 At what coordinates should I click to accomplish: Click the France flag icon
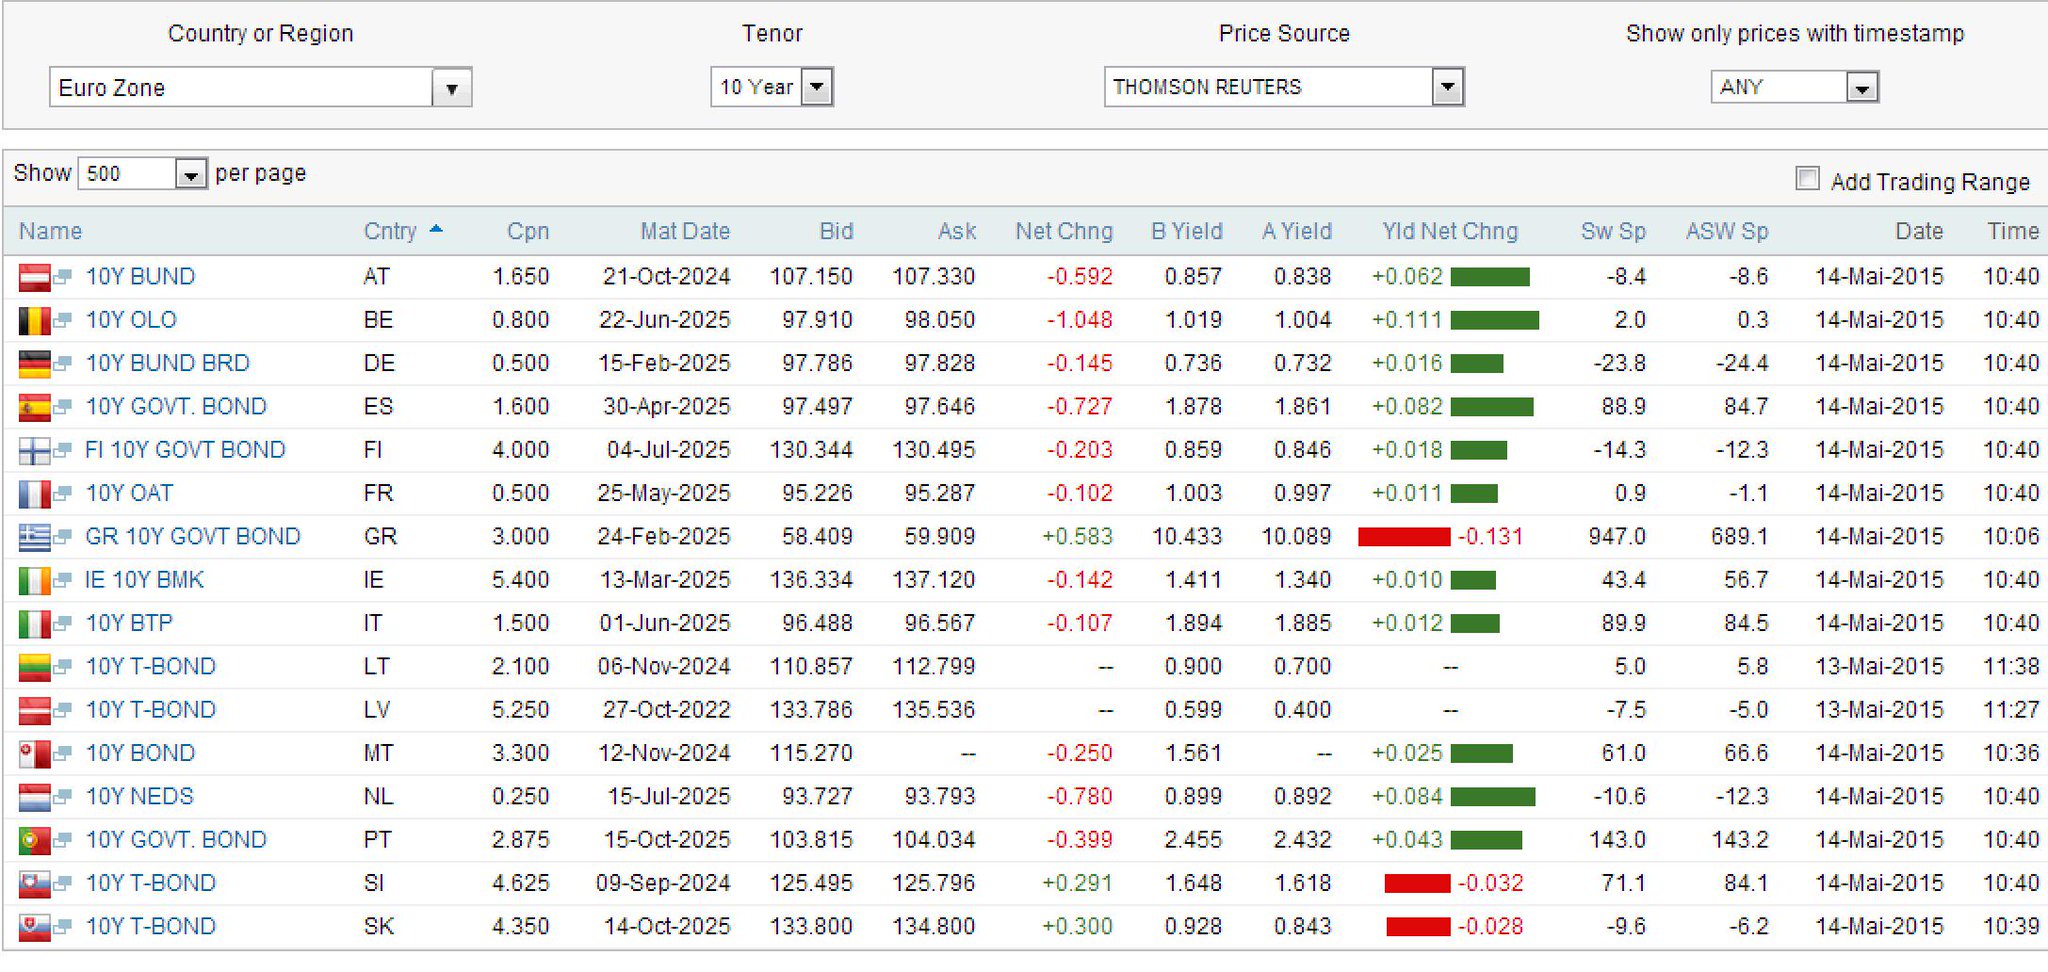(34, 494)
